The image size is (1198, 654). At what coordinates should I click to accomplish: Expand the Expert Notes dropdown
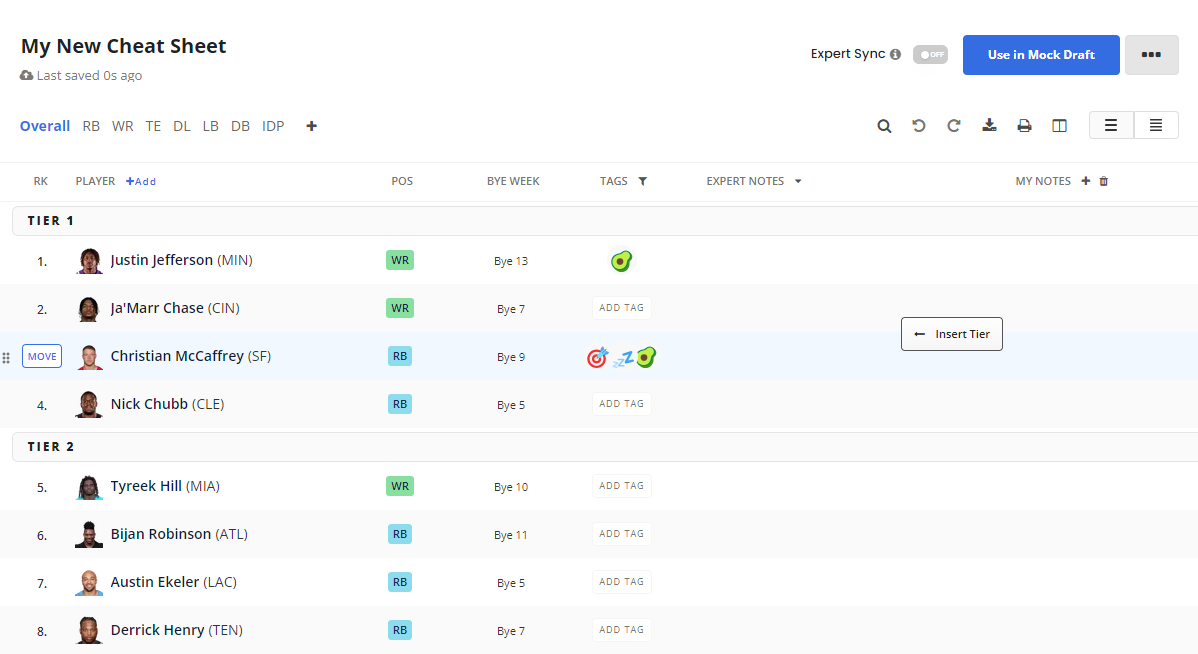click(798, 182)
